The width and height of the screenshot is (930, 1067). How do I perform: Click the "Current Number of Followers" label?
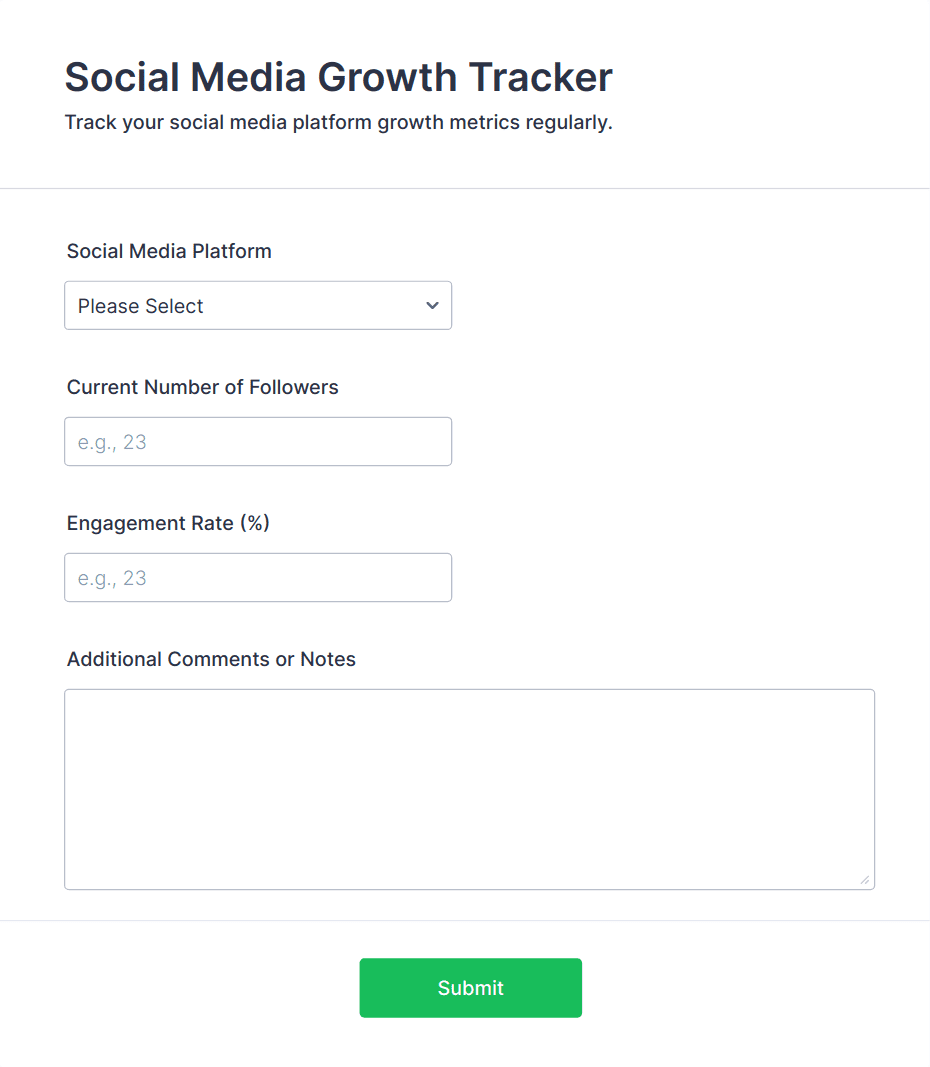tap(203, 387)
